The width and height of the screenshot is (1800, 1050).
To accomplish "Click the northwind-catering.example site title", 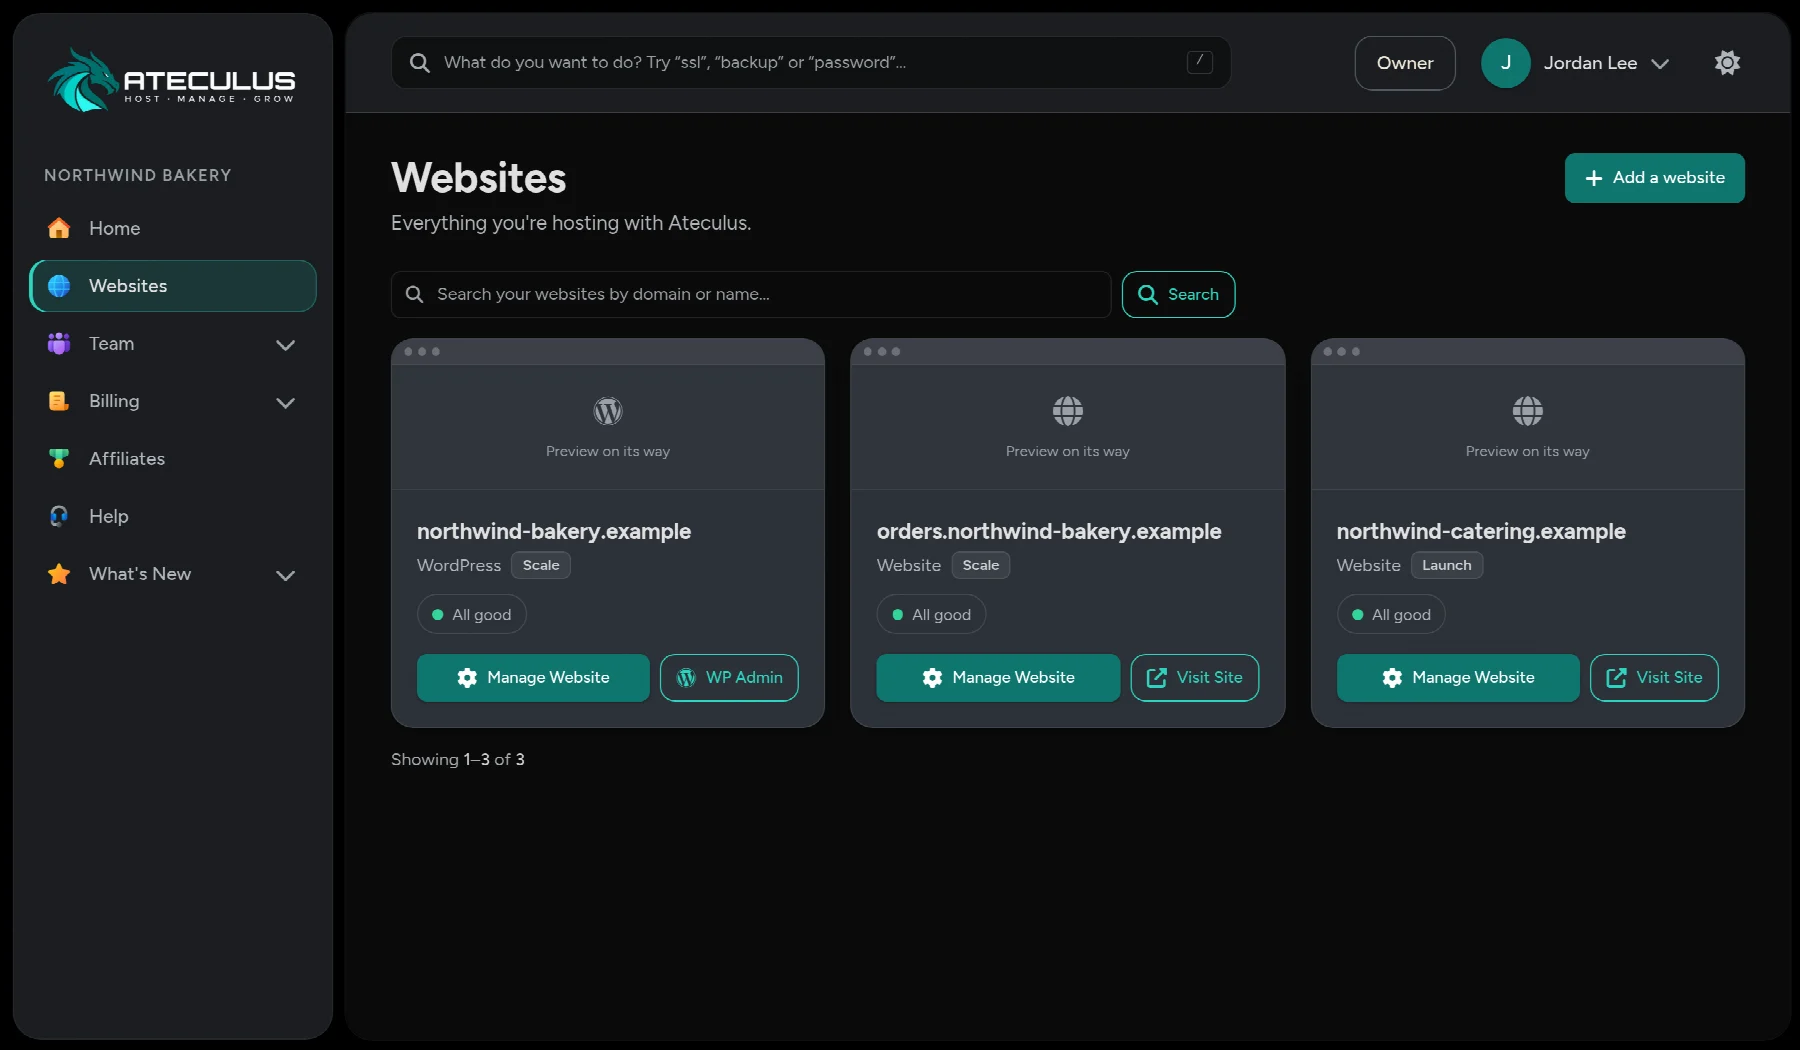I will tap(1481, 532).
